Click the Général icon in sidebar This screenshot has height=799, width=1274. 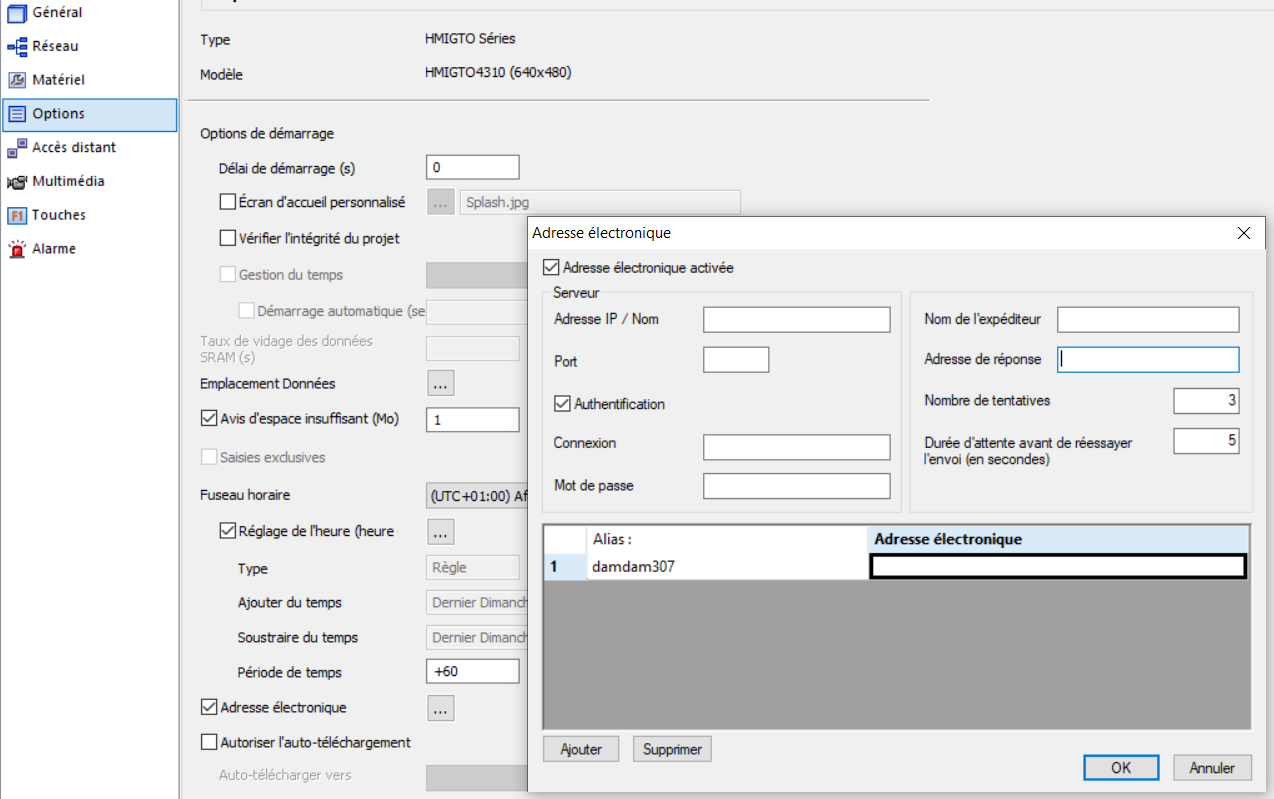tap(17, 13)
